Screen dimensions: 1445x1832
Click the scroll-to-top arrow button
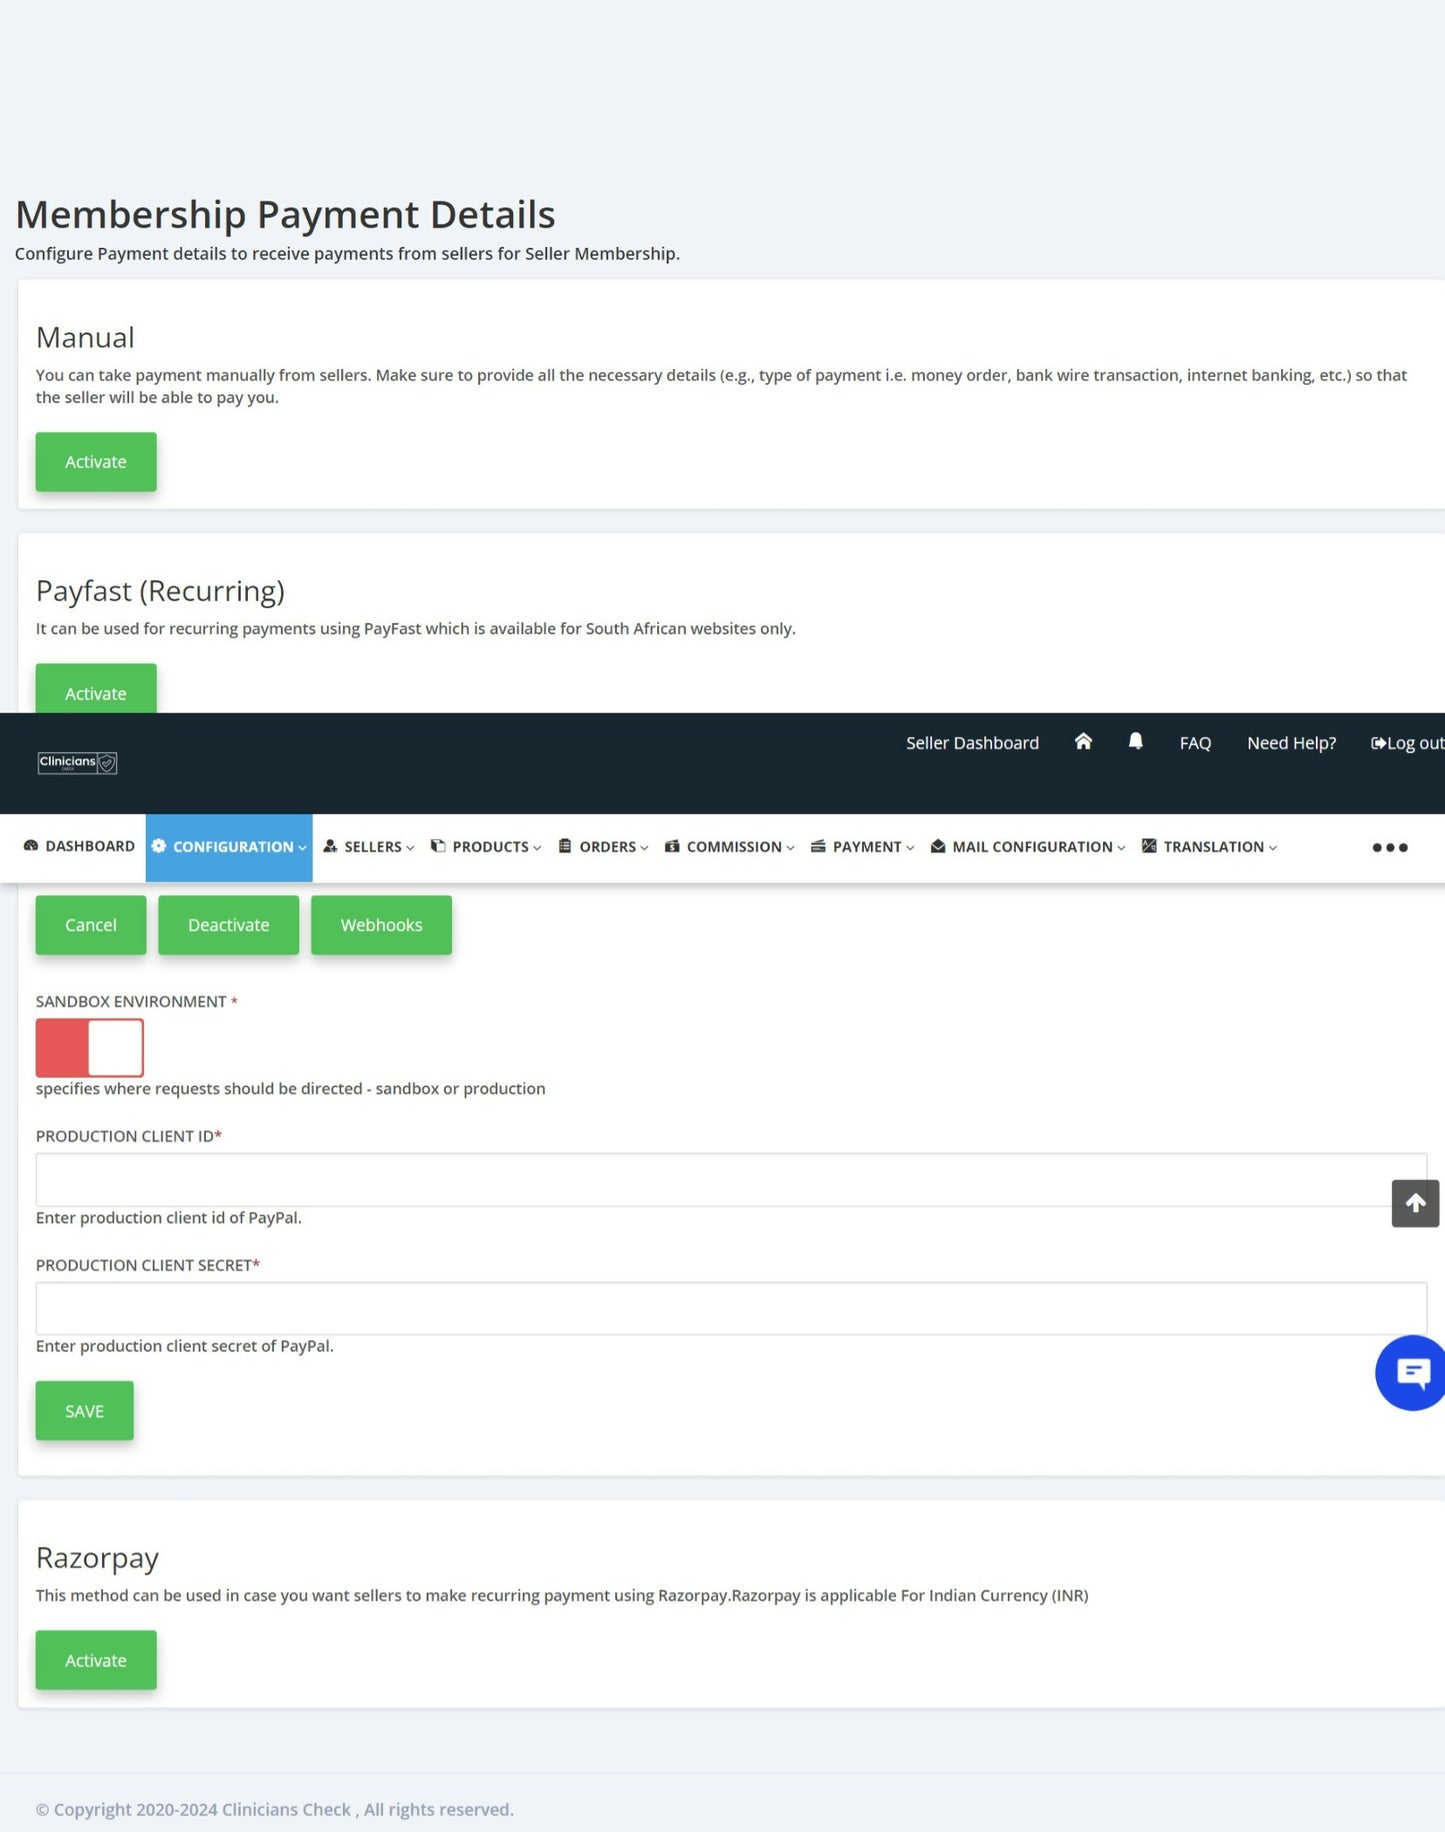coord(1415,1203)
